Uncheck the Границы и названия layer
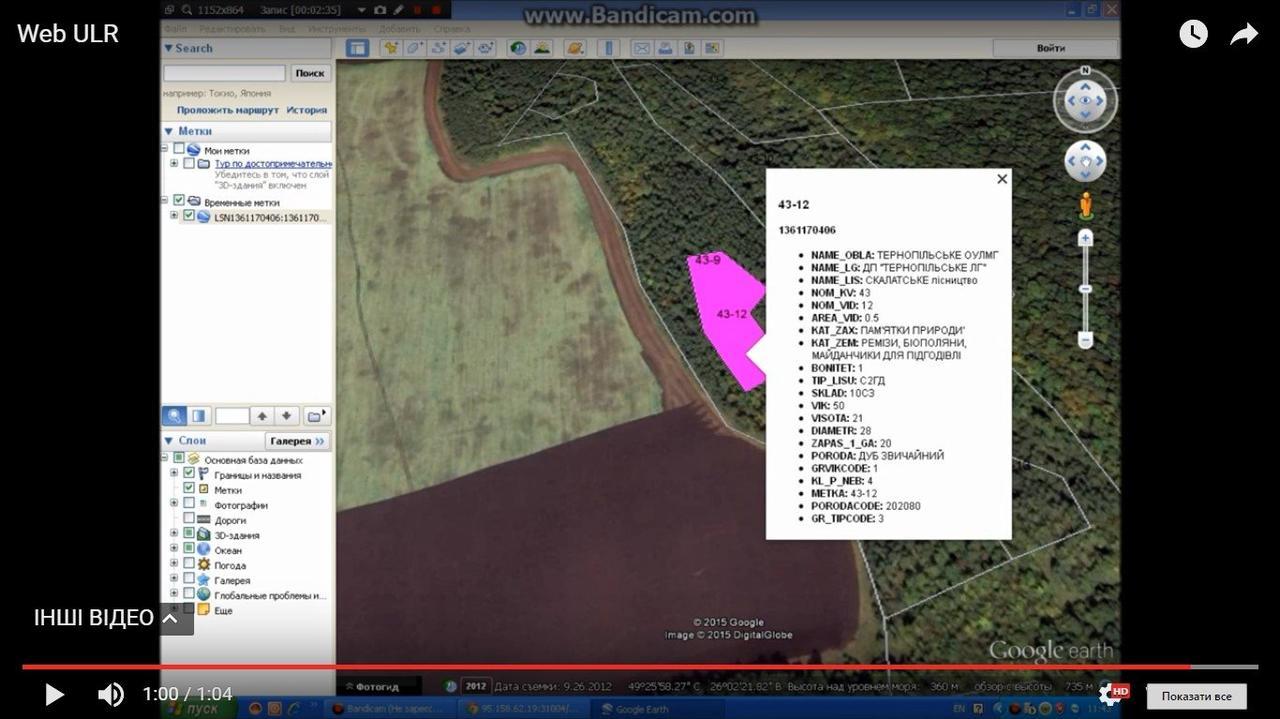The image size is (1280, 719). pyautogui.click(x=189, y=475)
